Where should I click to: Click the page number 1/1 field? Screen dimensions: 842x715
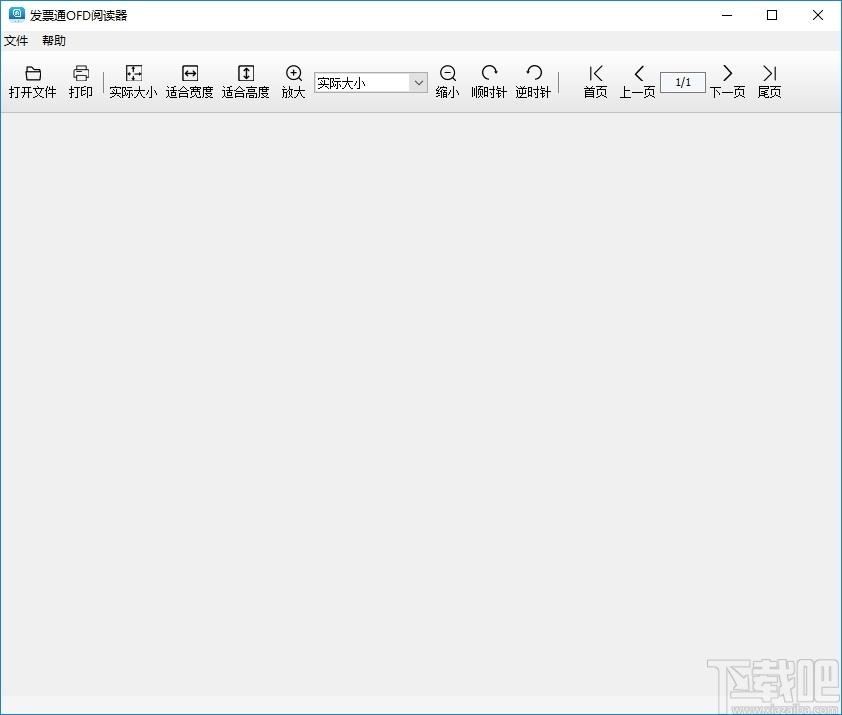683,82
